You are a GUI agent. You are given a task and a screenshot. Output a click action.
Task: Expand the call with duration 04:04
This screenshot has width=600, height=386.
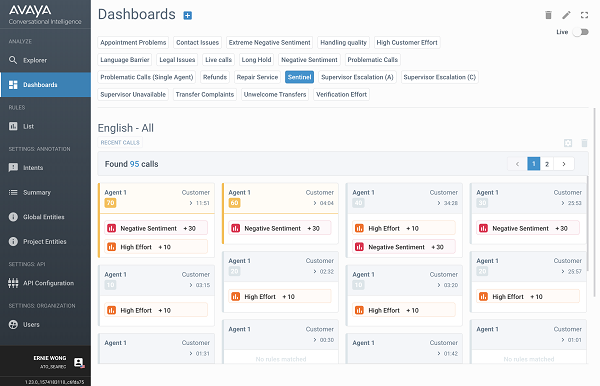315,203
